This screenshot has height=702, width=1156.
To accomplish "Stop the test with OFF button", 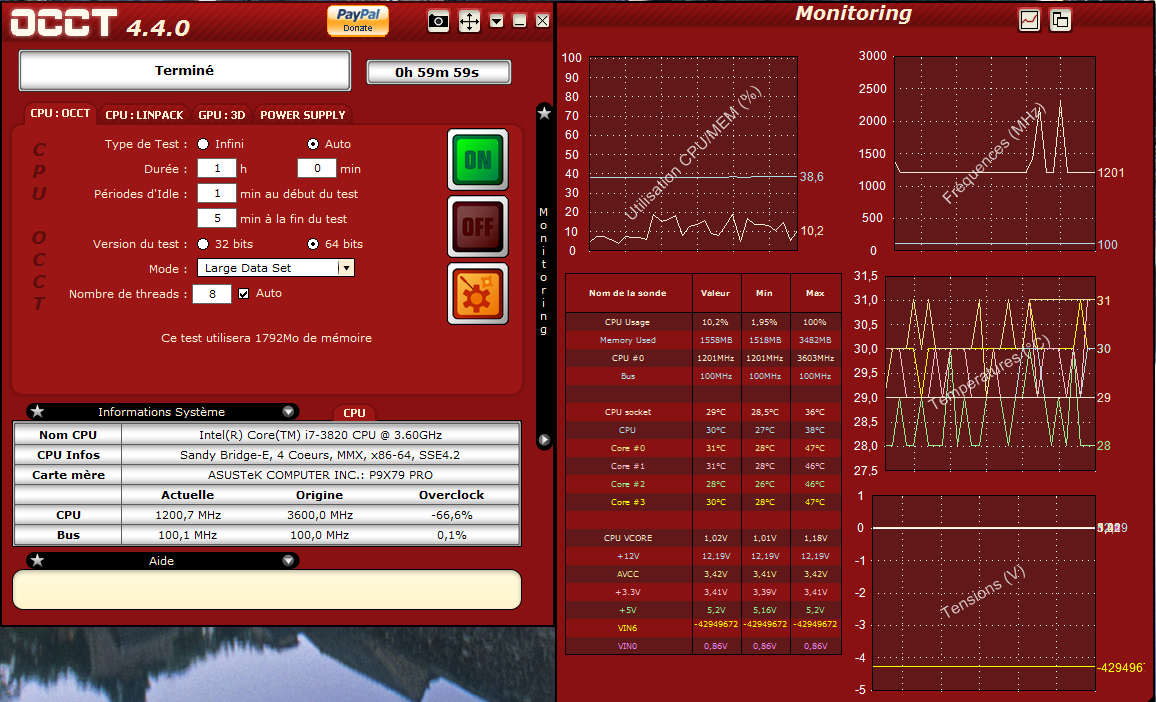I will 478,227.
